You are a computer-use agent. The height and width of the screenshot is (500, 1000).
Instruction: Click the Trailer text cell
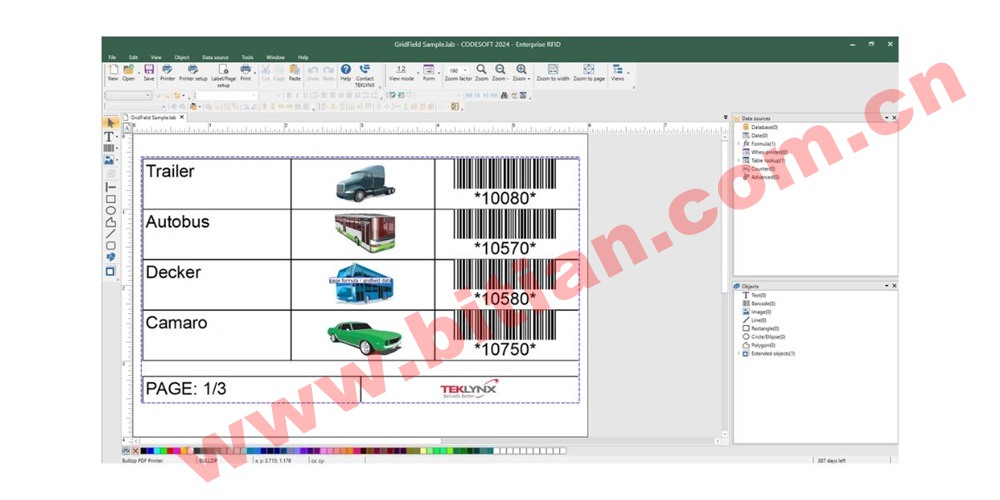point(217,184)
